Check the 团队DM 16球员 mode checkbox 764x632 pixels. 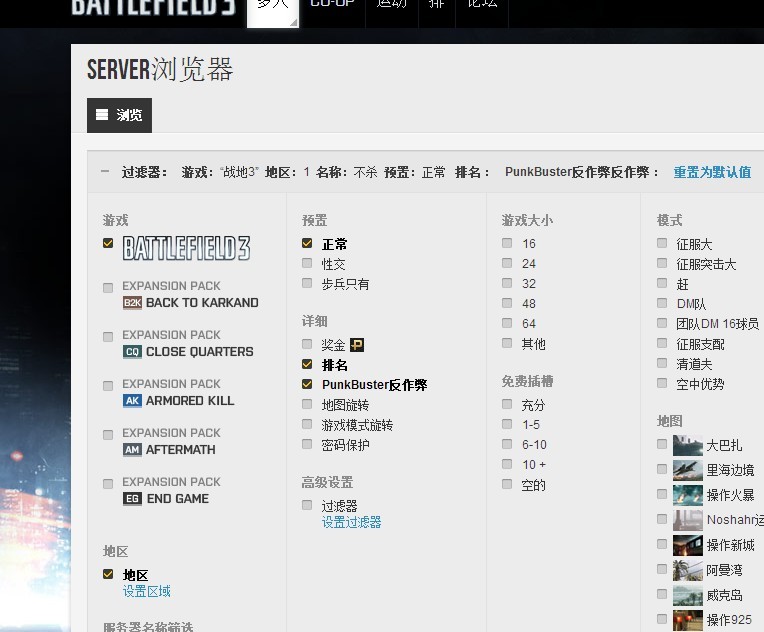click(662, 323)
